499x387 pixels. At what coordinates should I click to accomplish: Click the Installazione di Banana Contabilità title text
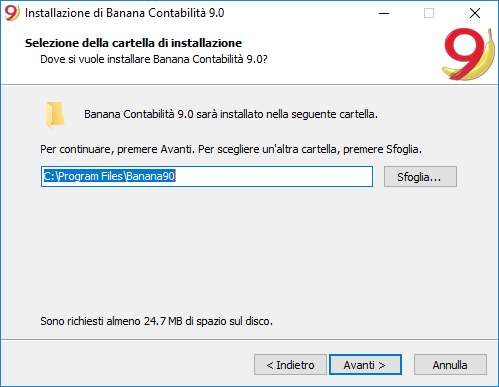click(124, 13)
